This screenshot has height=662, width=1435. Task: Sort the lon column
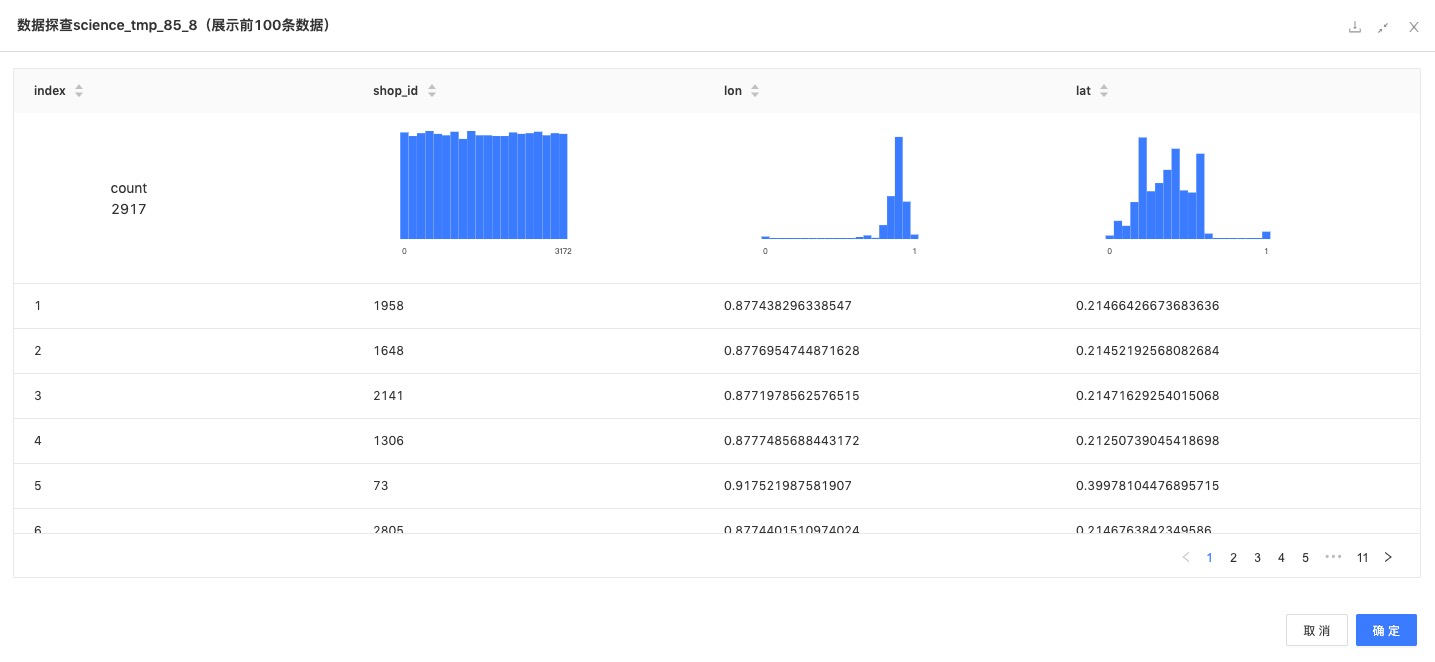pyautogui.click(x=755, y=91)
